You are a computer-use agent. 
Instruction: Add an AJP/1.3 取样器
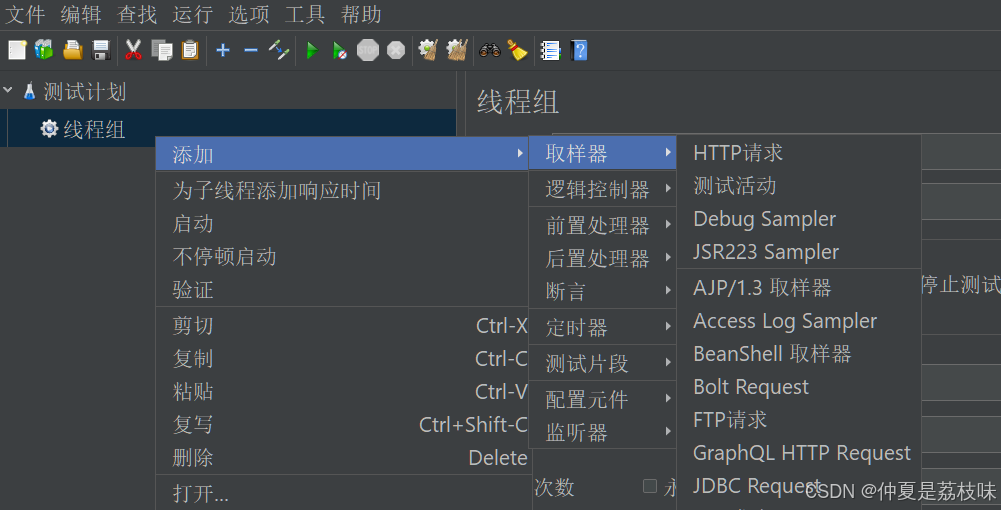799,288
